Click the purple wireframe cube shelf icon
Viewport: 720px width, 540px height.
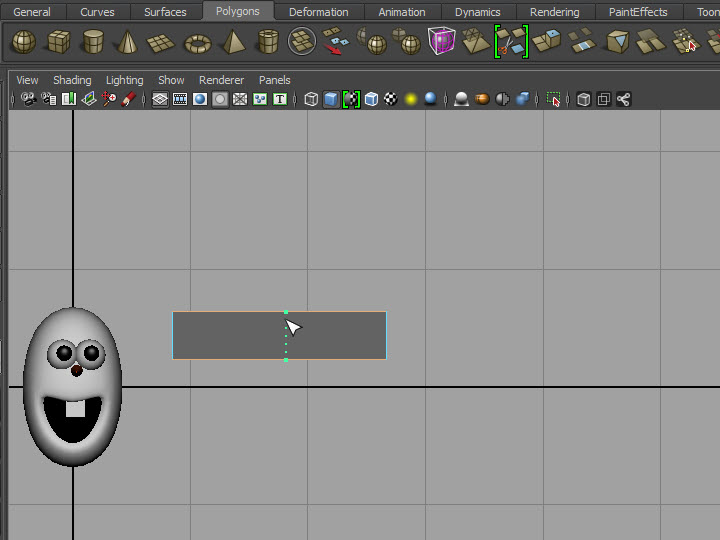(x=441, y=42)
